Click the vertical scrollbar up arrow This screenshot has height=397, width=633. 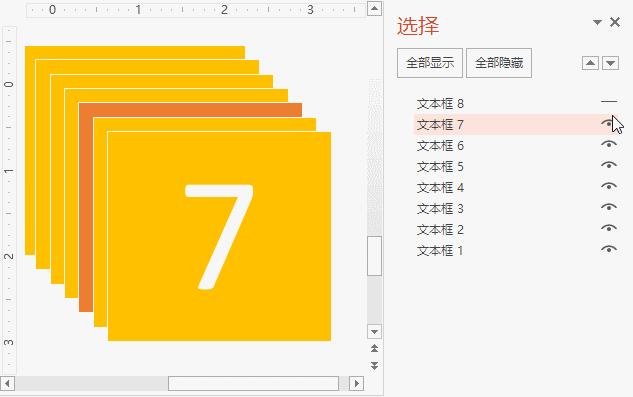375,8
